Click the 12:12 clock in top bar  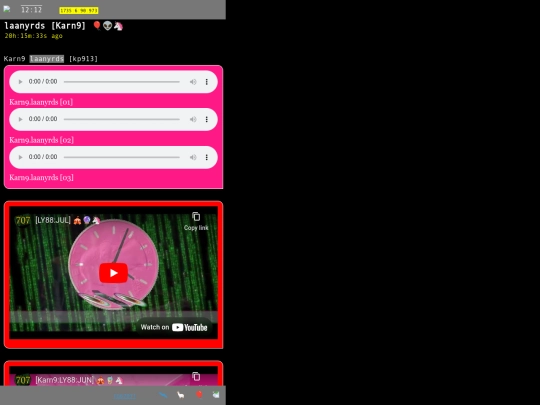click(x=31, y=10)
